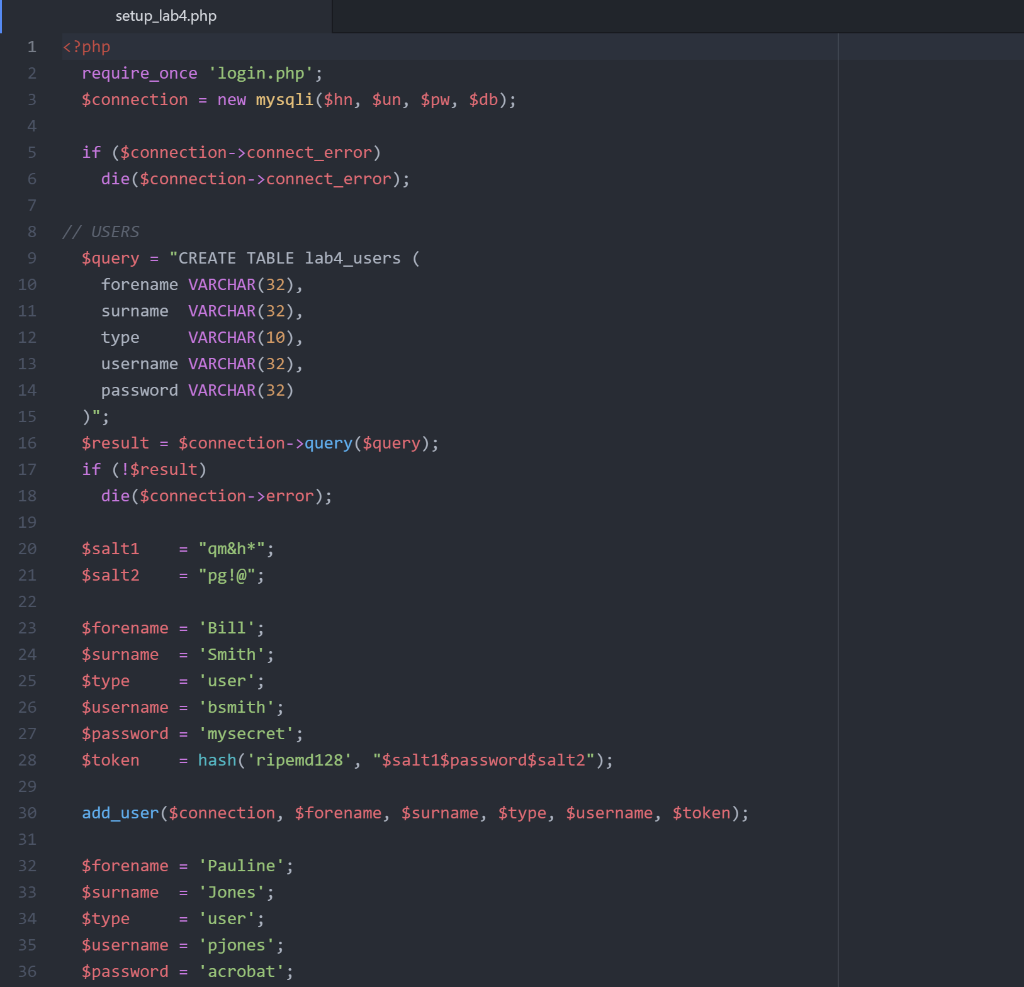Click 'add_user' function call on line 30
This screenshot has height=987, width=1024.
[x=120, y=813]
